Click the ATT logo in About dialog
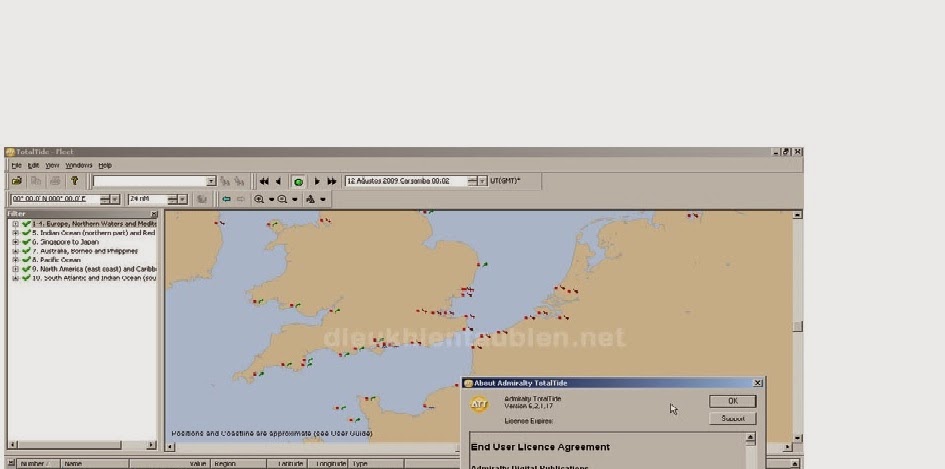 (x=479, y=404)
